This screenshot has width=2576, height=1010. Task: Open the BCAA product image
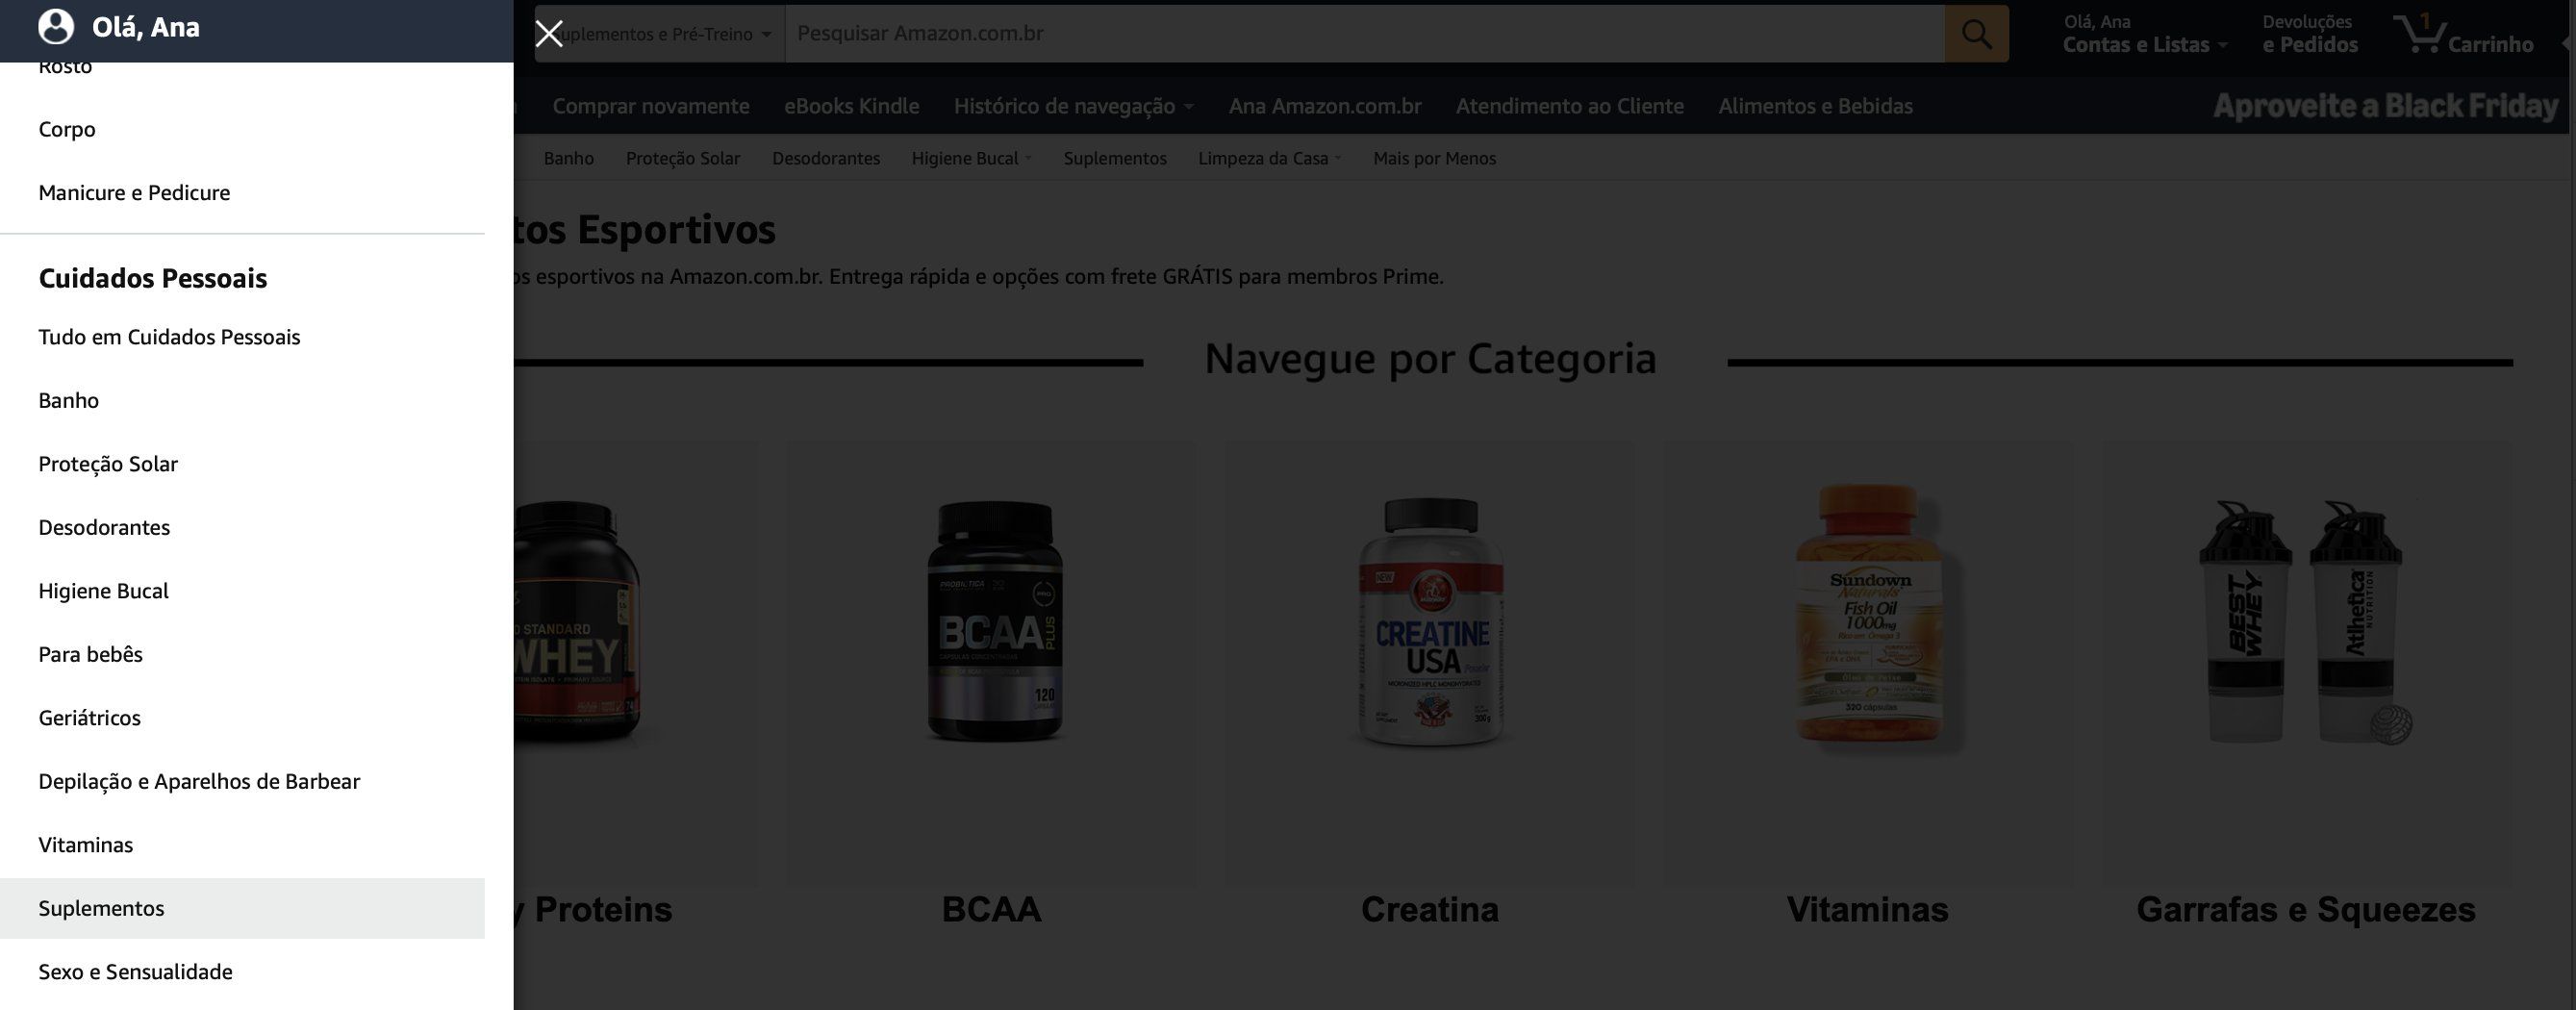(994, 622)
